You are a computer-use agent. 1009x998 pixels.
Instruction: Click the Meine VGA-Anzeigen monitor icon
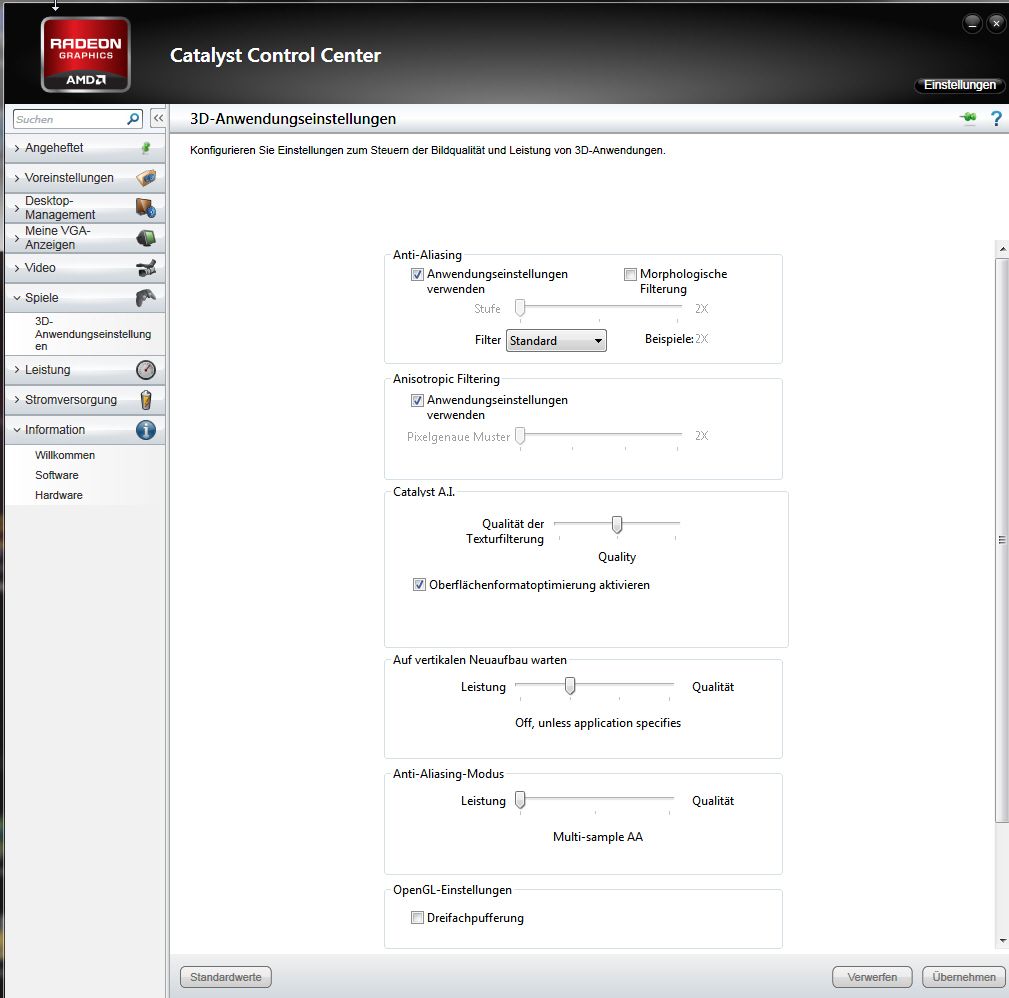coord(146,238)
